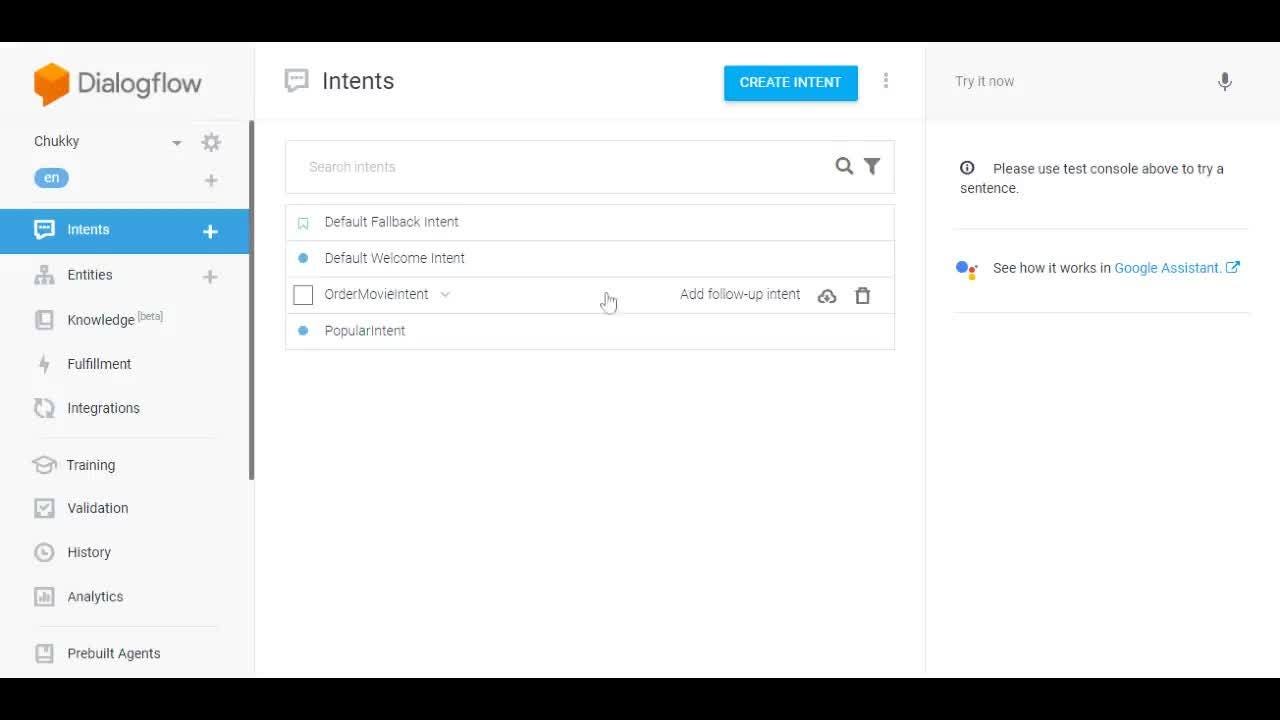This screenshot has height=720, width=1280.
Task: Click the cloud upload icon for OrderMovieIntent
Action: [x=827, y=295]
